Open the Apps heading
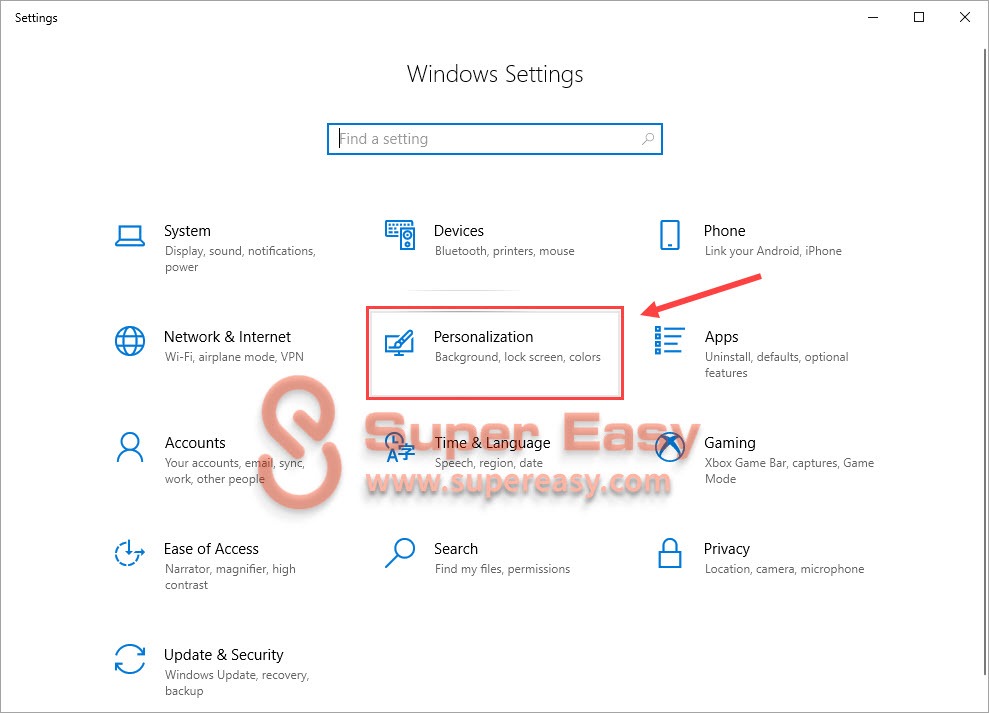Screen dimensions: 989x713 [722, 337]
